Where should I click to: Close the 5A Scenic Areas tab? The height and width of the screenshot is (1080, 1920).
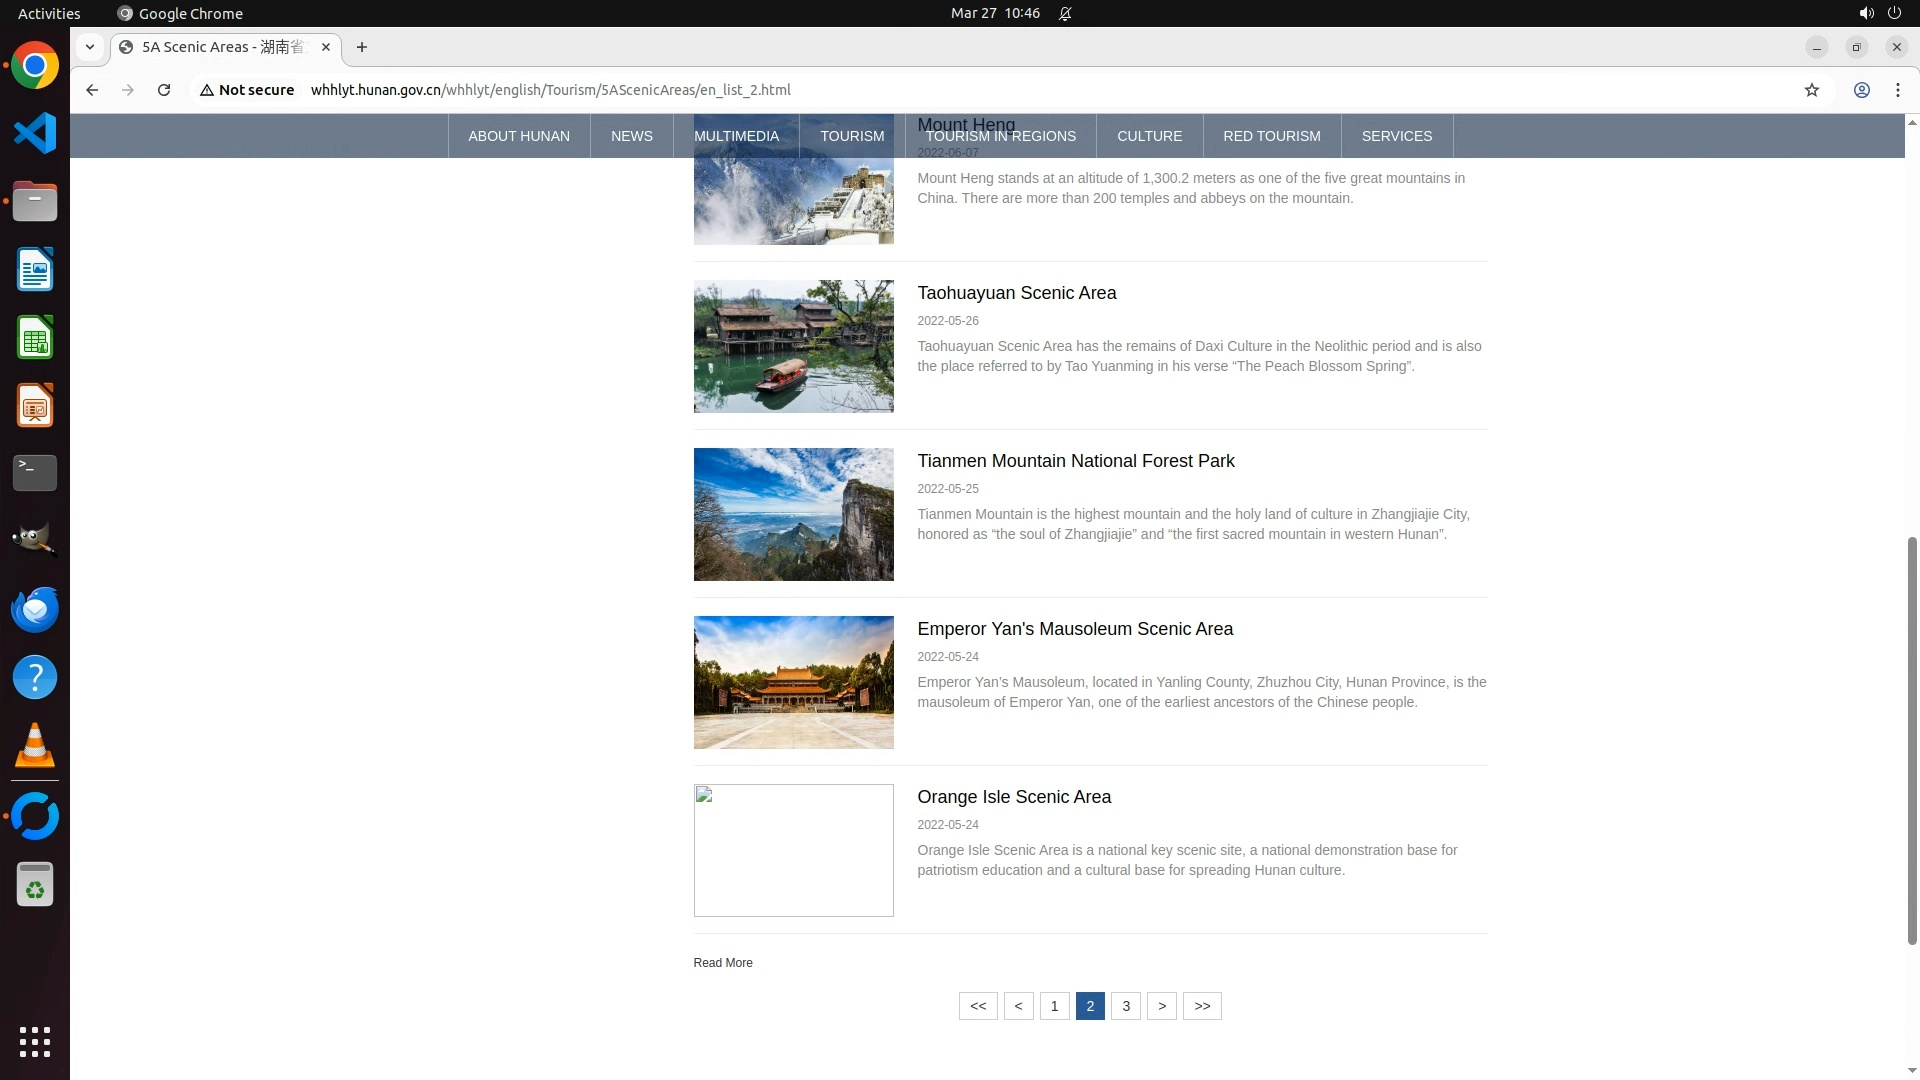click(x=325, y=47)
